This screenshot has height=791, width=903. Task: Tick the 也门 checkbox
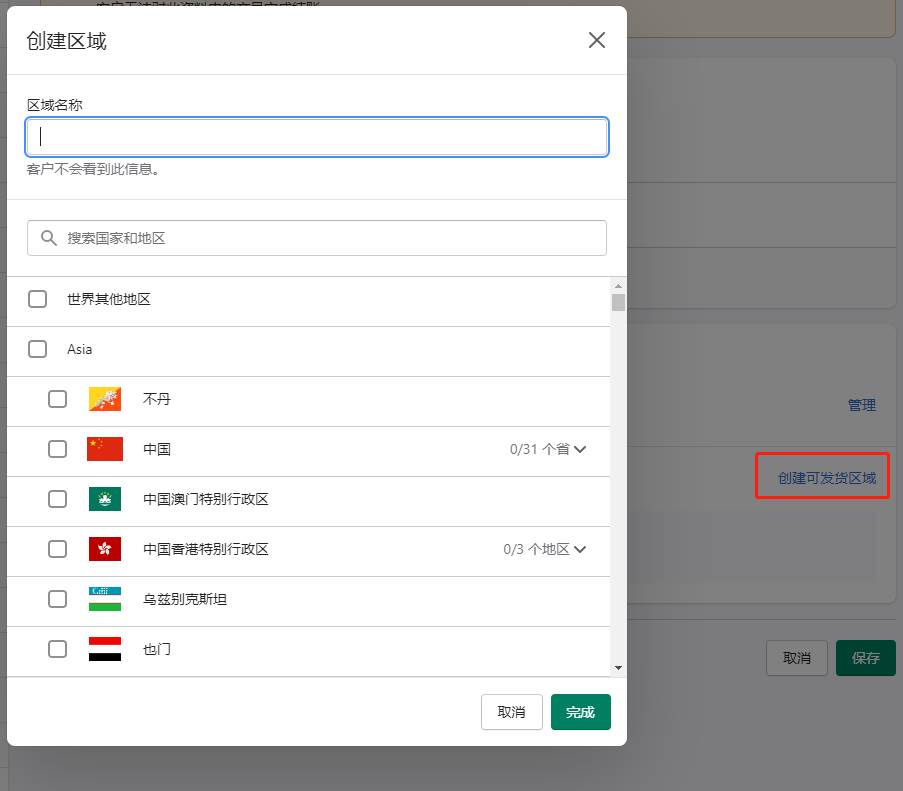(x=57, y=649)
